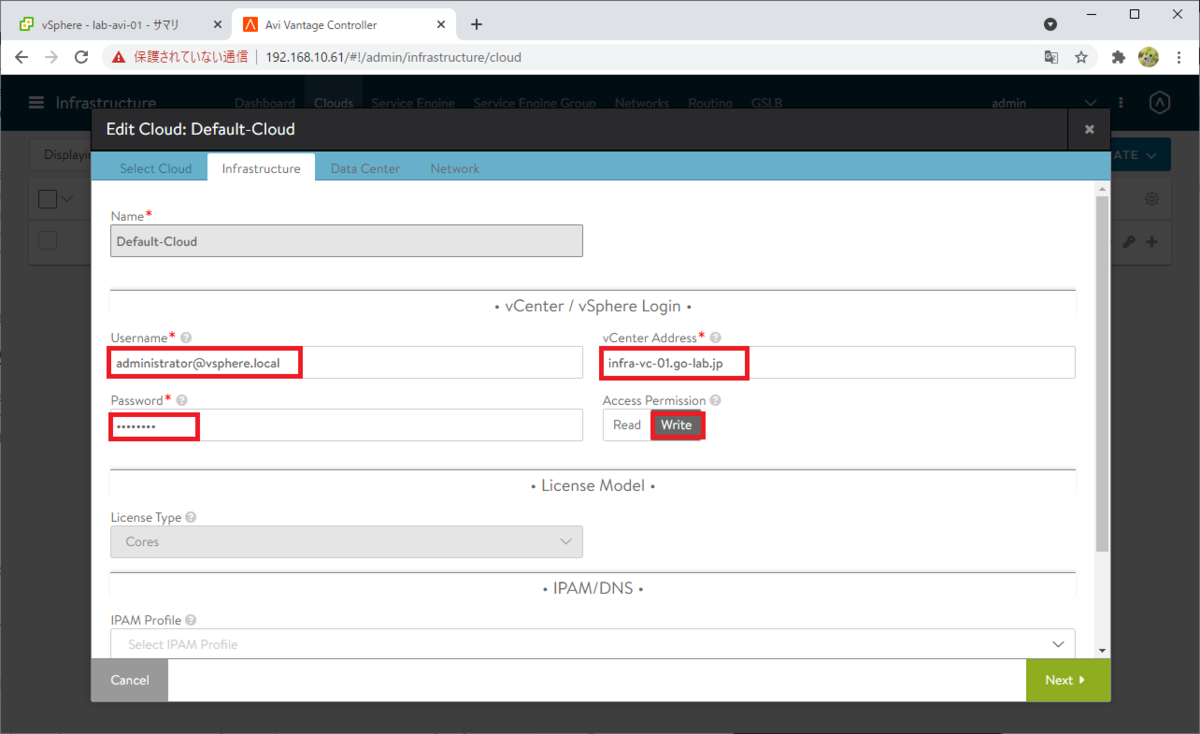Click the browser forward arrow
The image size is (1200, 734).
[x=52, y=57]
